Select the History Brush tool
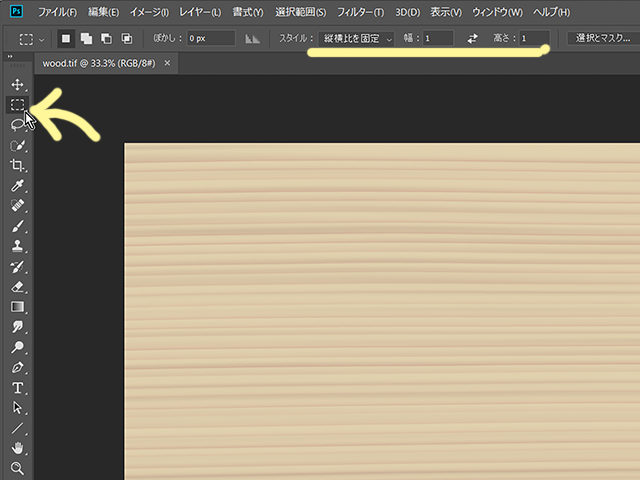Screen dimensions: 640x480 pyautogui.click(x=17, y=267)
